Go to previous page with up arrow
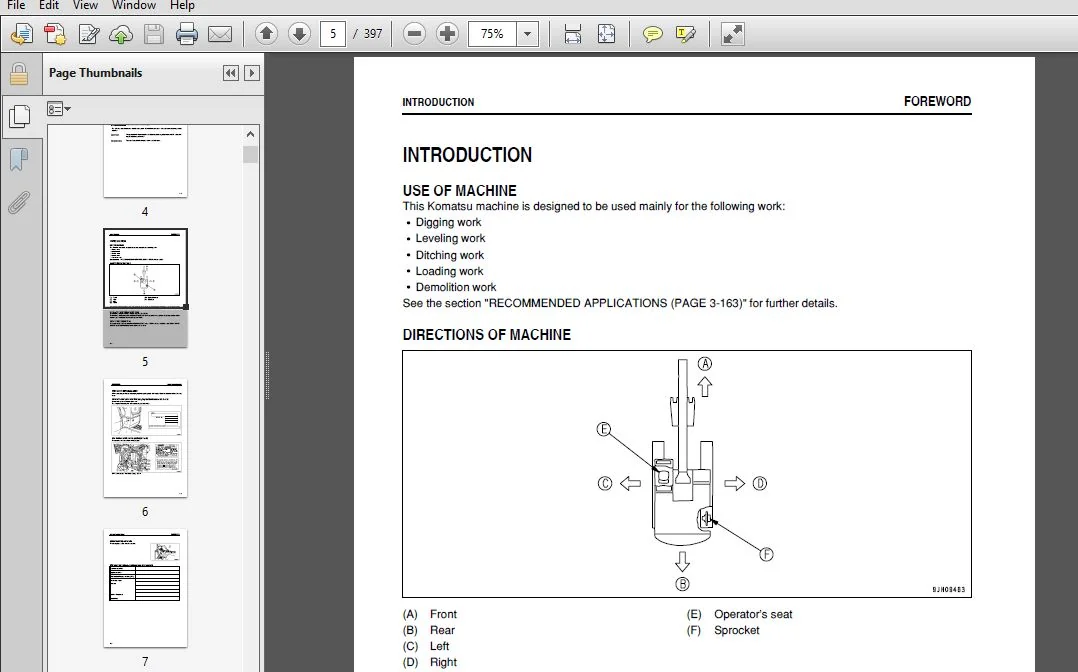The height and width of the screenshot is (672, 1078). tap(266, 34)
